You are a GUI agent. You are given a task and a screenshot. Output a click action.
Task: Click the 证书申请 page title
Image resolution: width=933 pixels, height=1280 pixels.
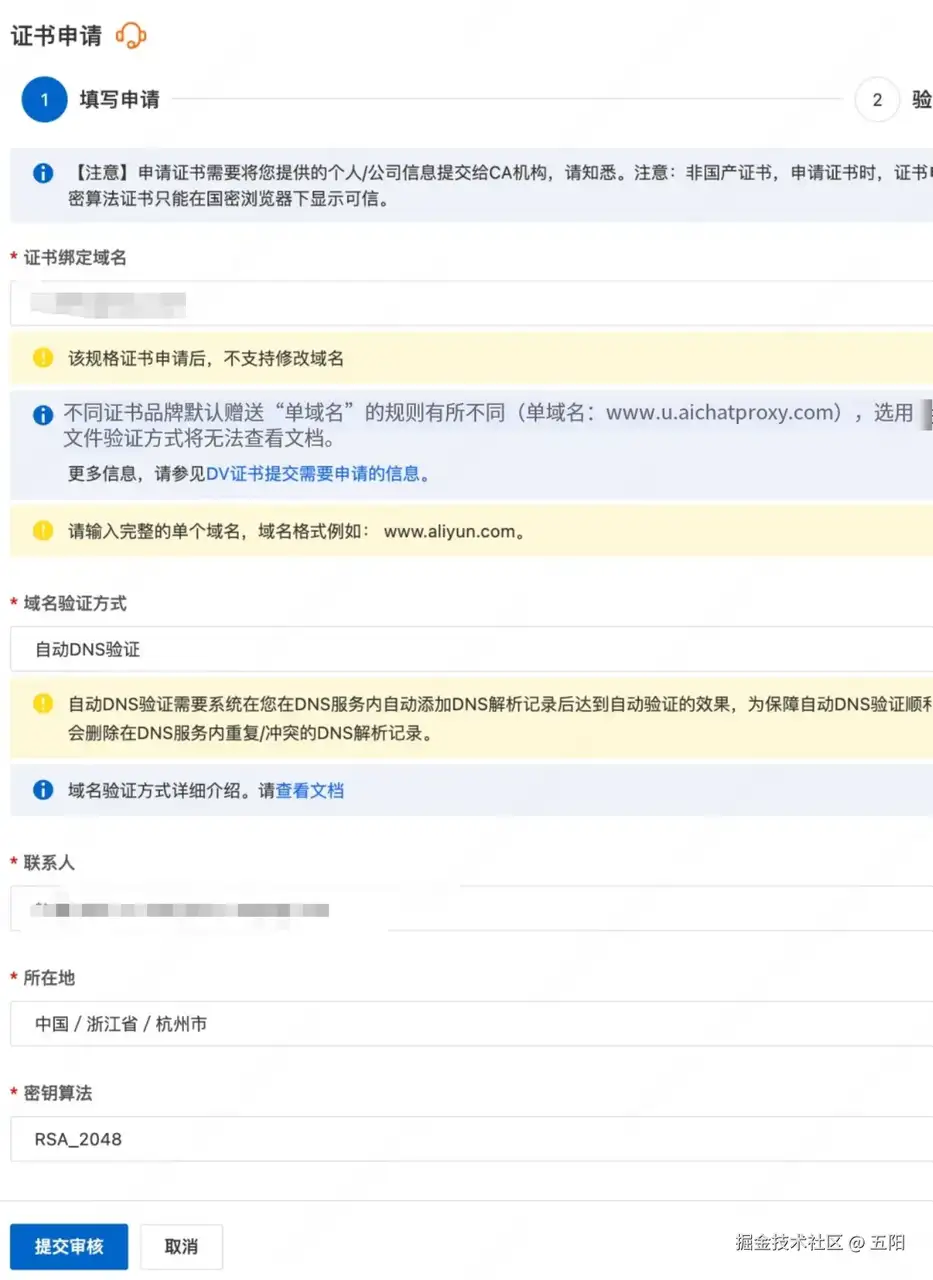[x=57, y=36]
